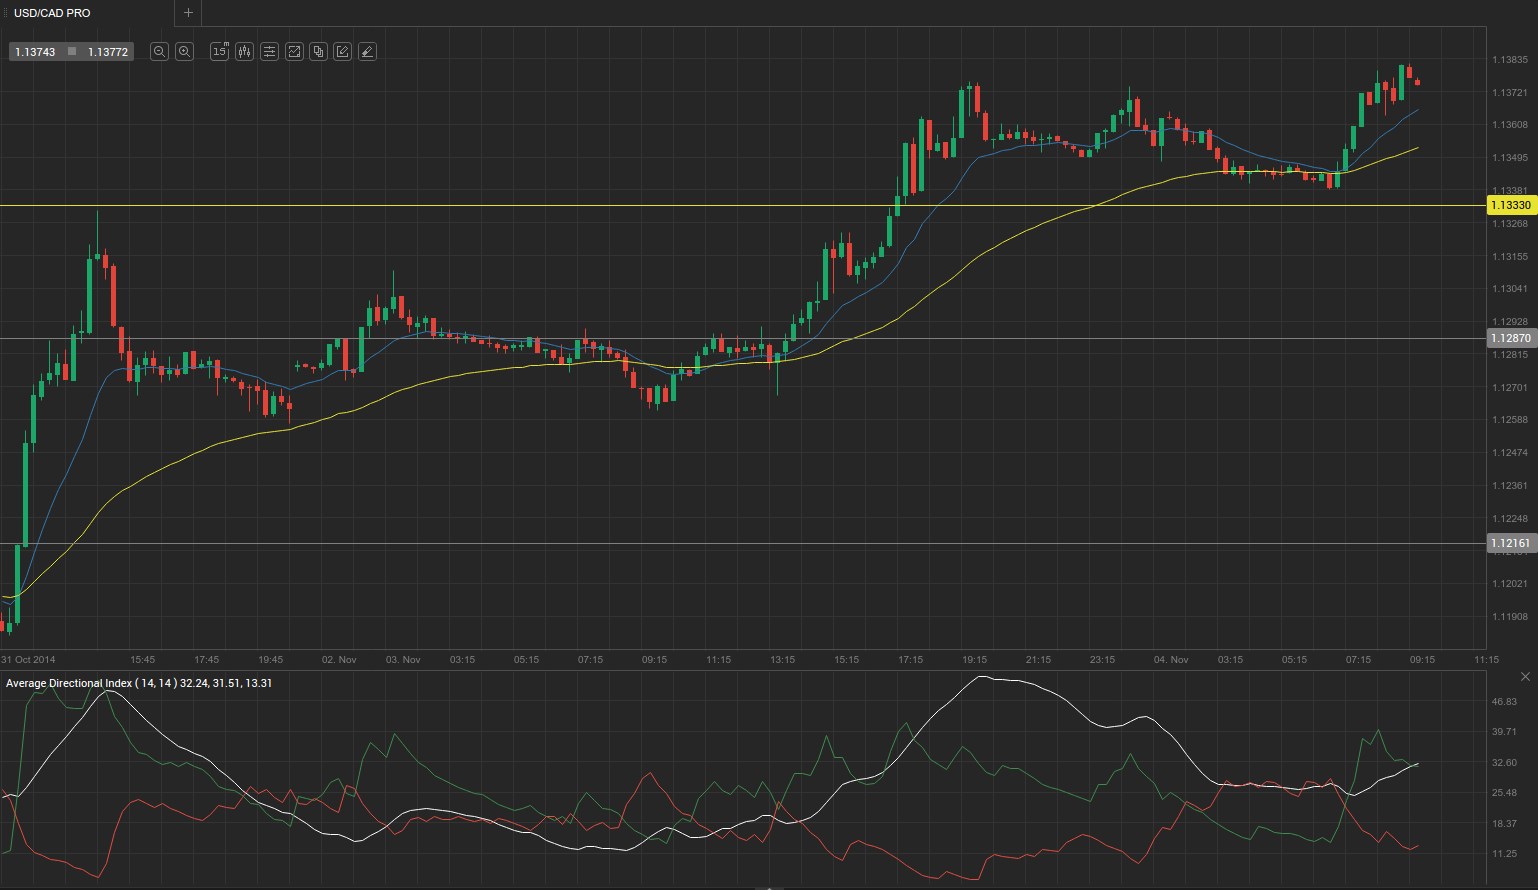Screen dimensions: 1538x890
Task: Open the 15-minute timeframe selector
Action: [x=219, y=52]
